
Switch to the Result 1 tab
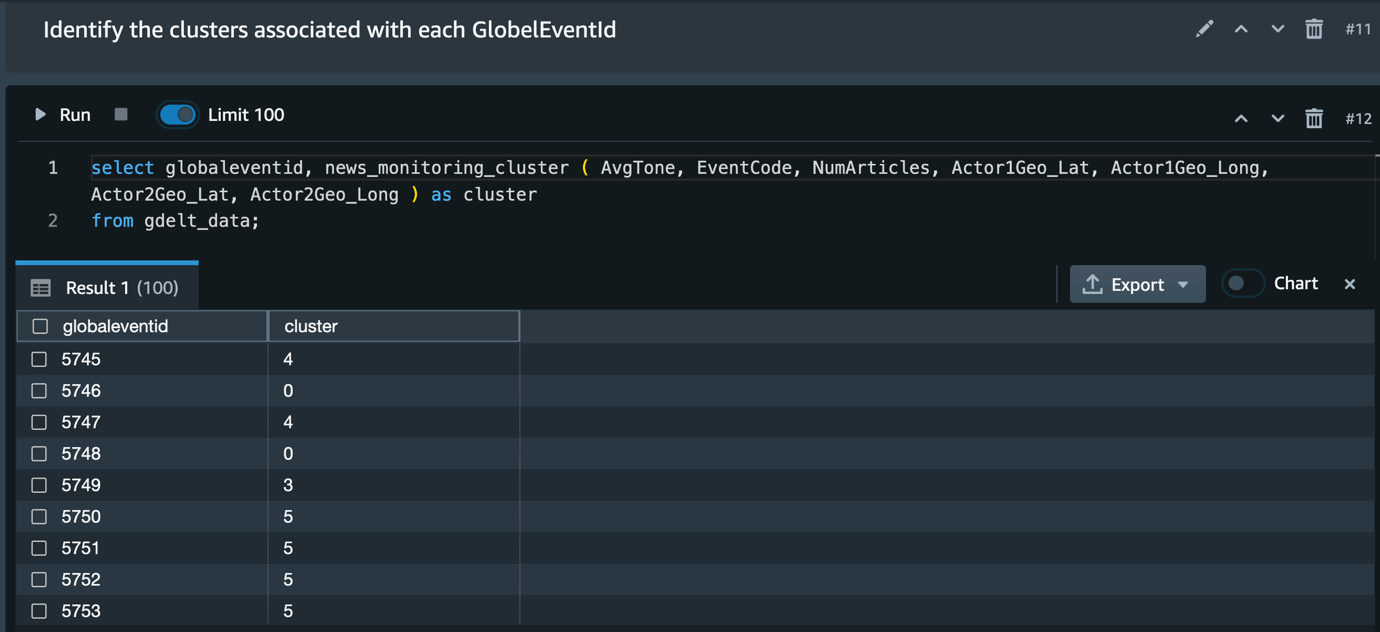[107, 288]
